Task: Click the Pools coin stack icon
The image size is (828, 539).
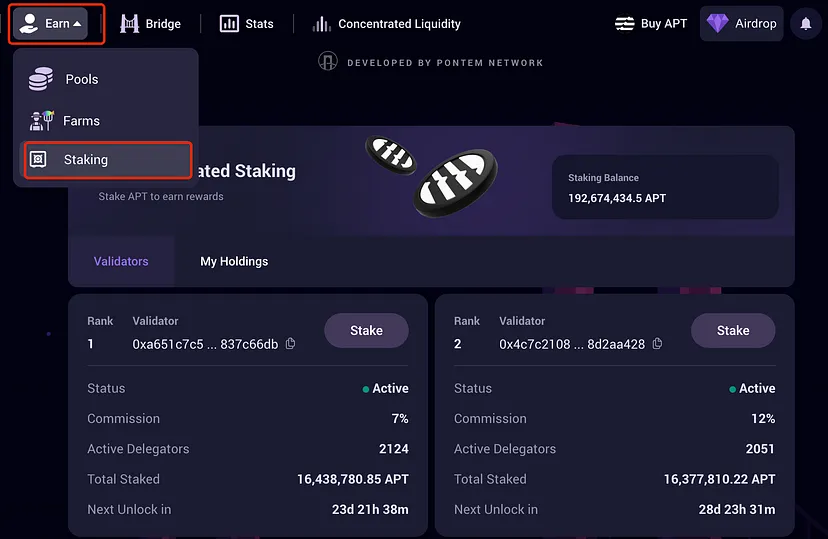Action: coord(41,79)
